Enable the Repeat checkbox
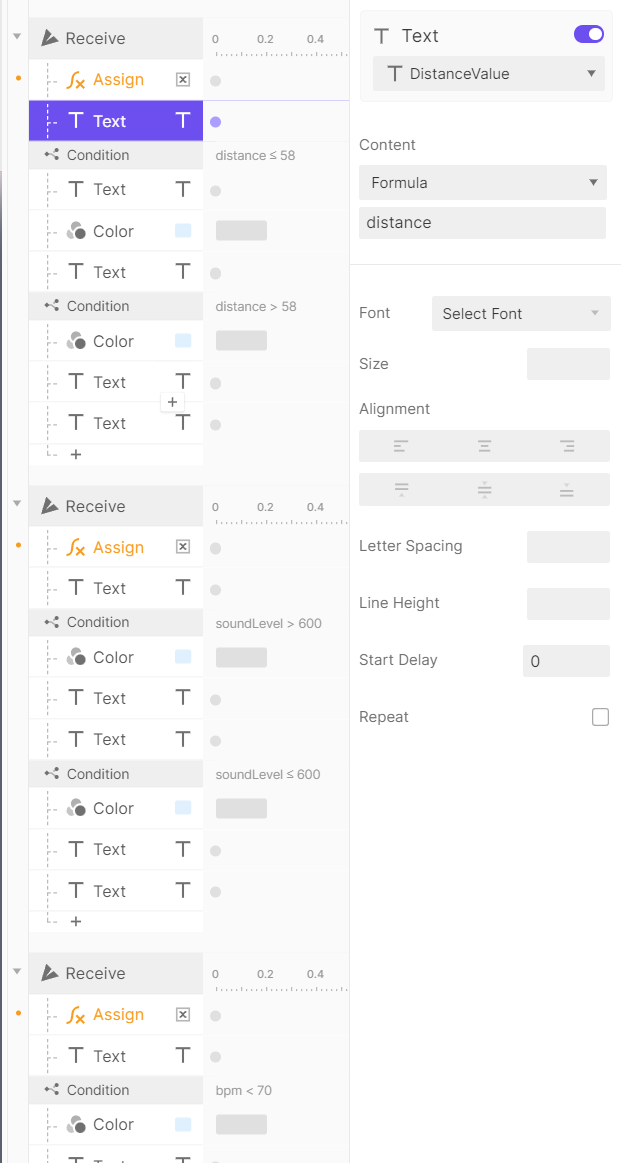The width and height of the screenshot is (621, 1163). click(x=600, y=717)
